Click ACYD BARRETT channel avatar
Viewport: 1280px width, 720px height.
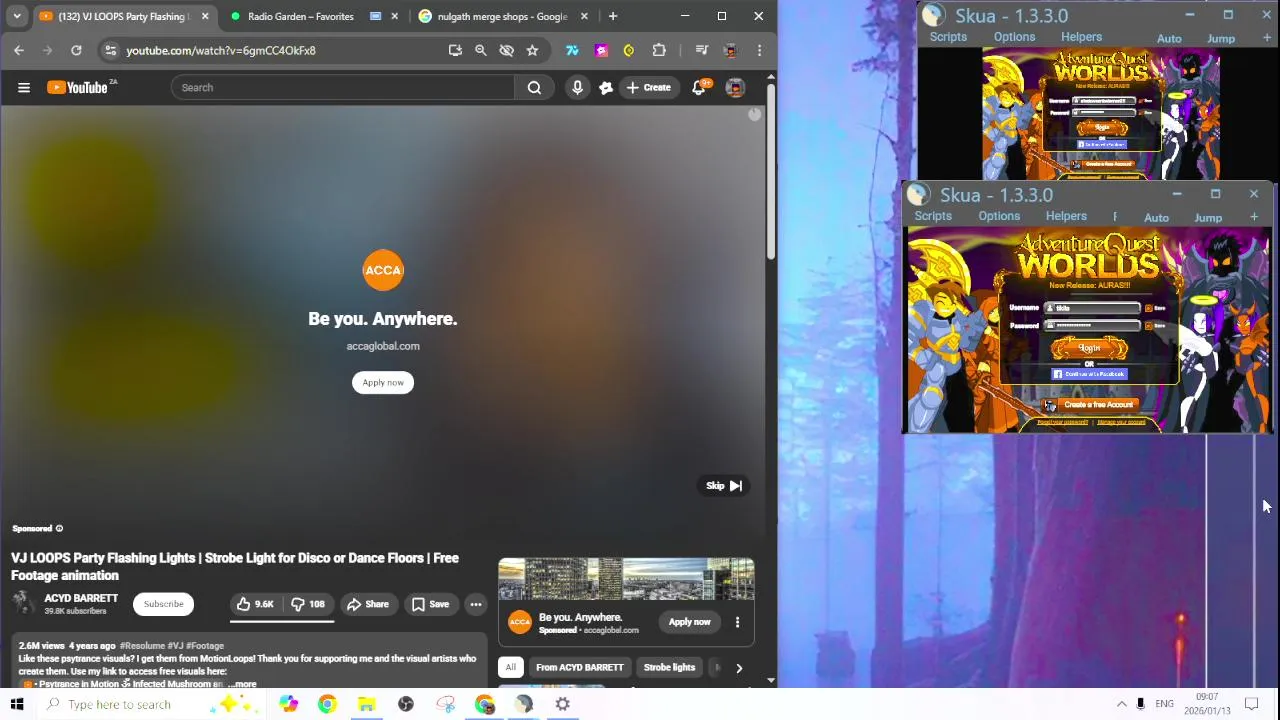pos(23,603)
